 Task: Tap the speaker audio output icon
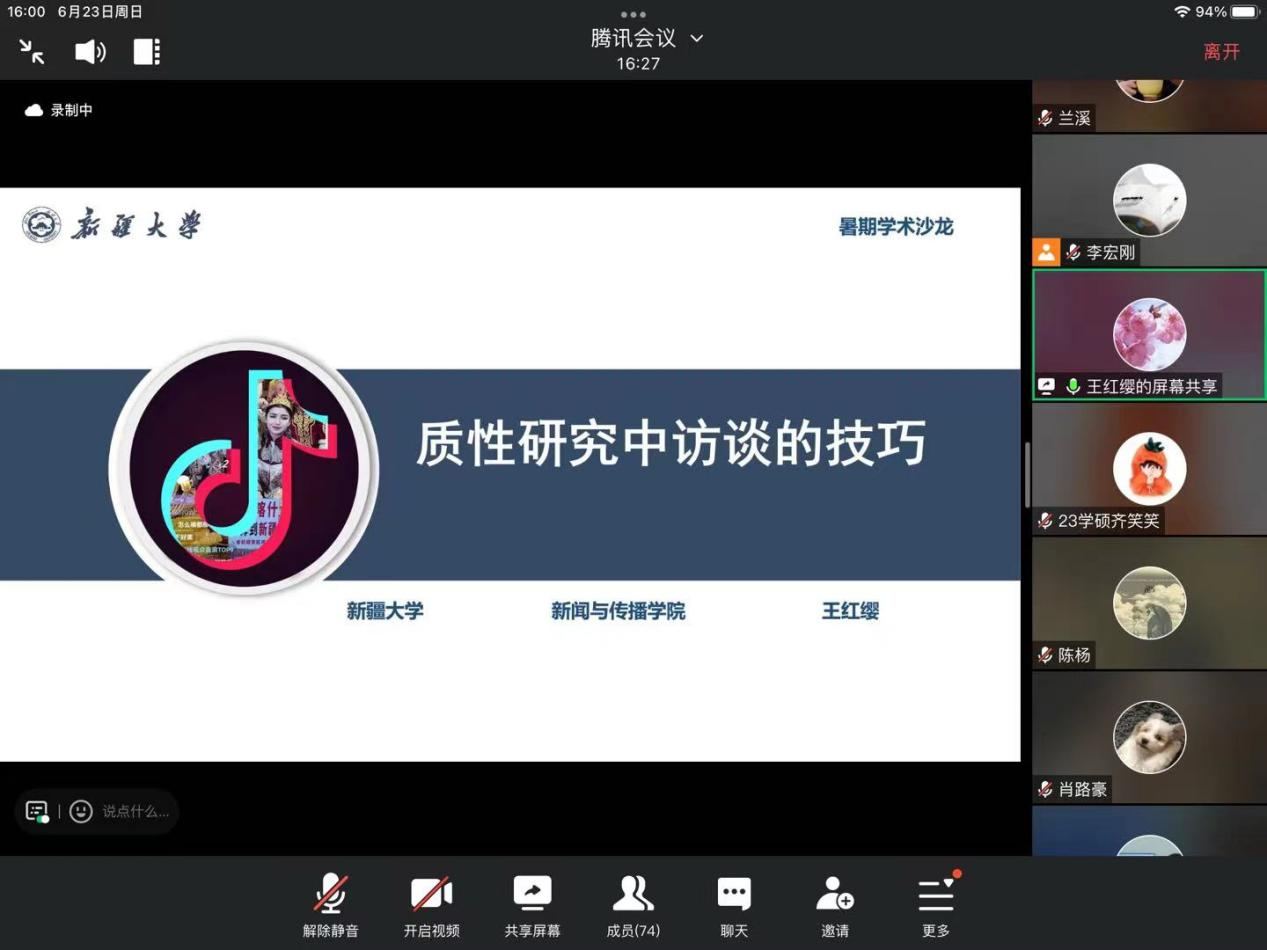point(90,52)
